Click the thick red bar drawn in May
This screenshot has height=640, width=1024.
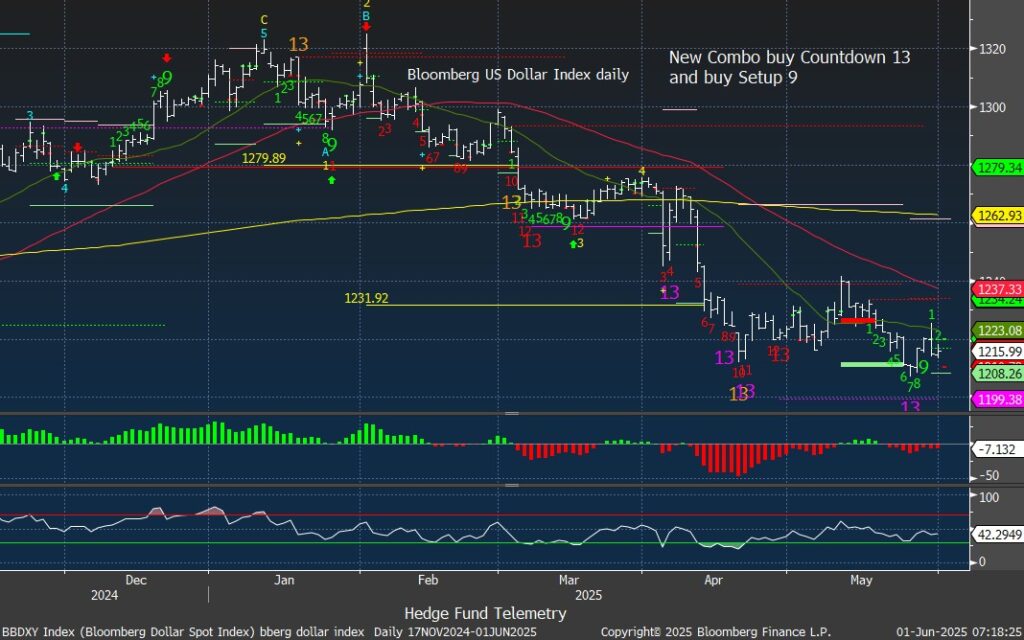click(x=857, y=321)
